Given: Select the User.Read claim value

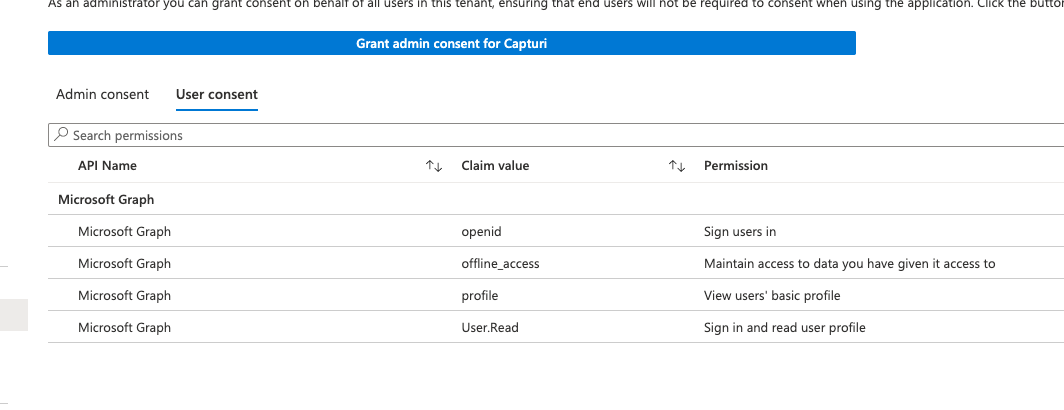Looking at the screenshot, I should (x=490, y=327).
